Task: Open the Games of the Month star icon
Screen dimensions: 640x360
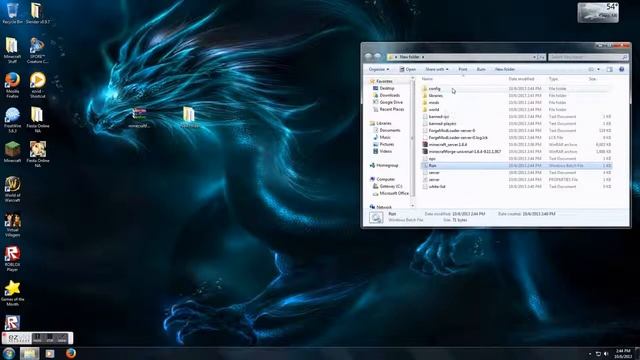Action: (x=12, y=293)
